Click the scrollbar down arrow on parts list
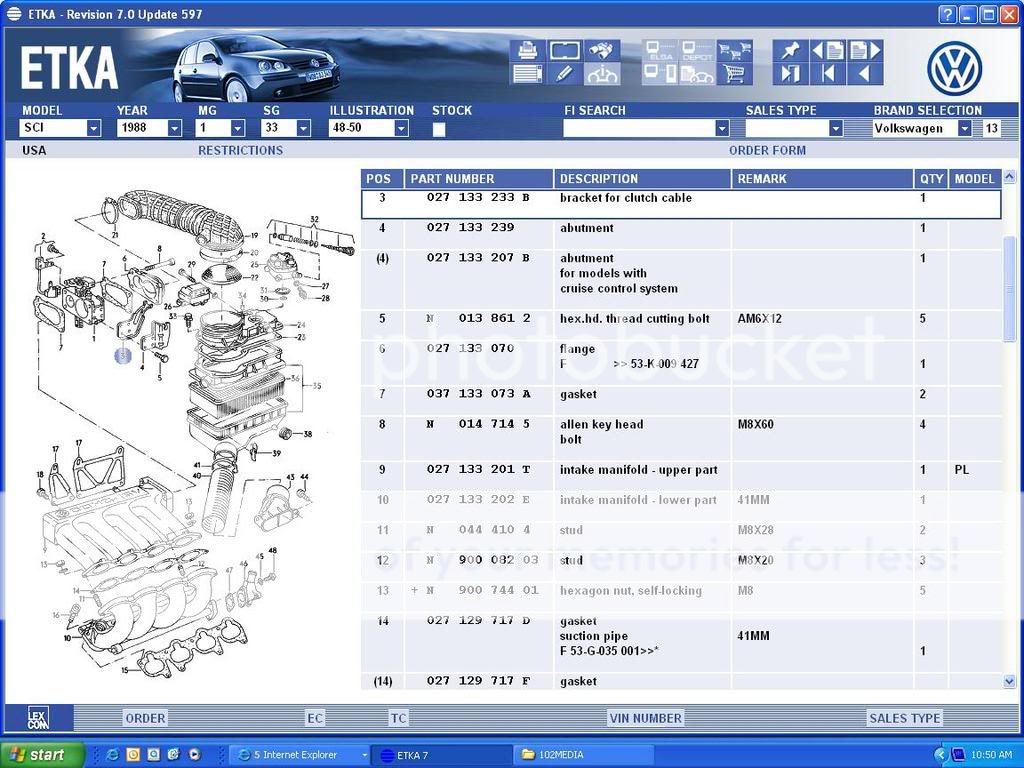 (1011, 681)
